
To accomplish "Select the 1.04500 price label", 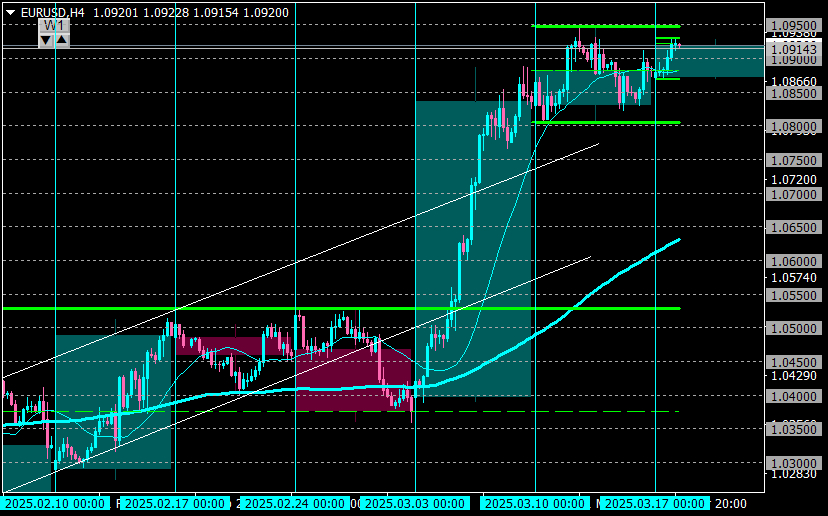I will coord(794,362).
